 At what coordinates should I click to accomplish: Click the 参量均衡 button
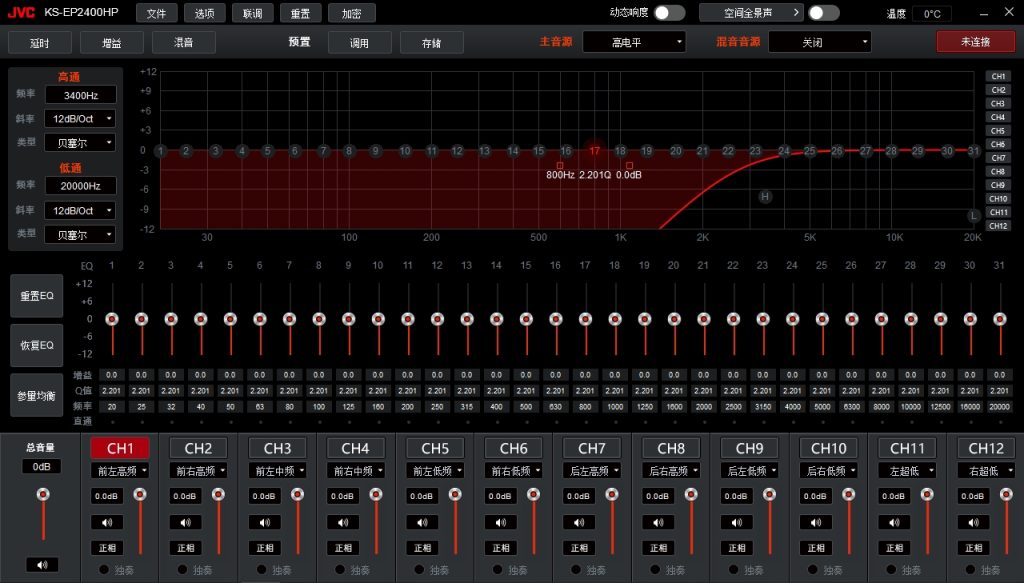[37, 396]
